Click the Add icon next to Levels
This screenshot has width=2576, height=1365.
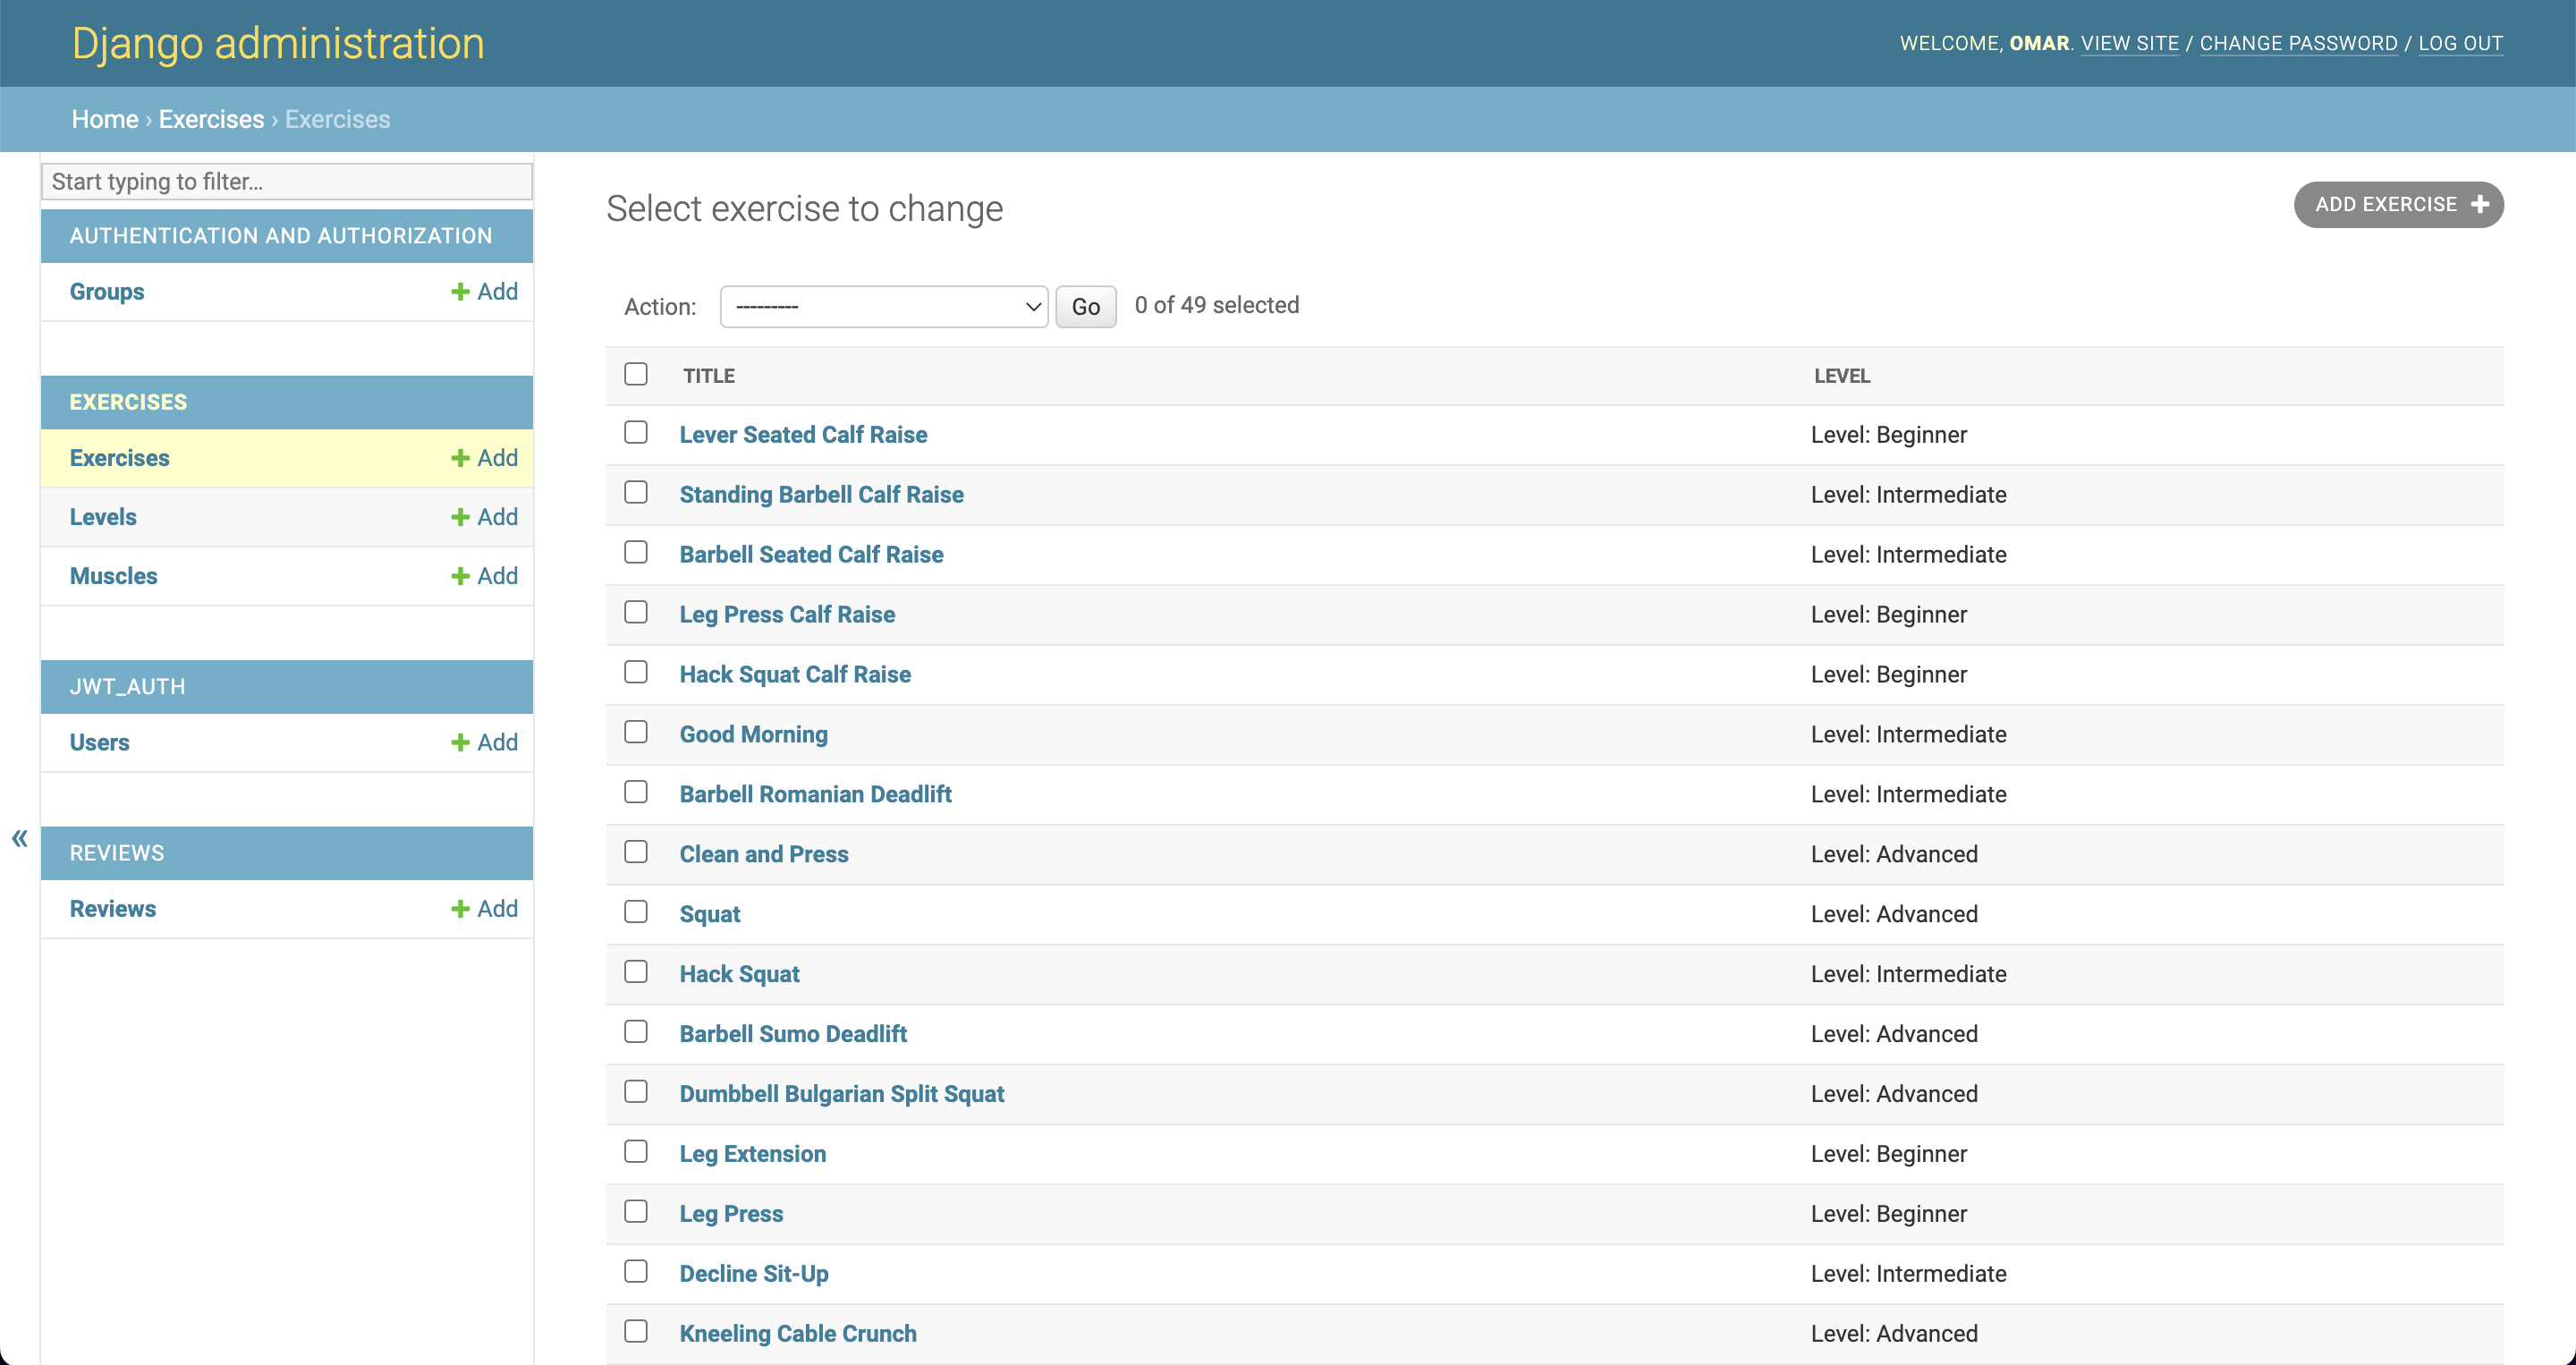(459, 516)
